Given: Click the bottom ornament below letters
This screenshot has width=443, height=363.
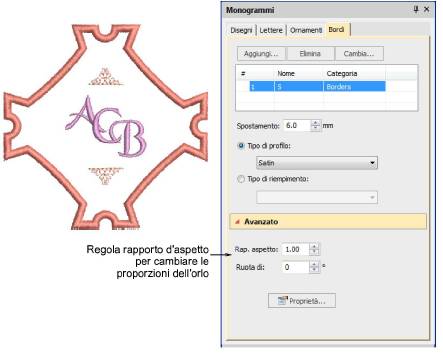Looking at the screenshot, I should (x=106, y=176).
